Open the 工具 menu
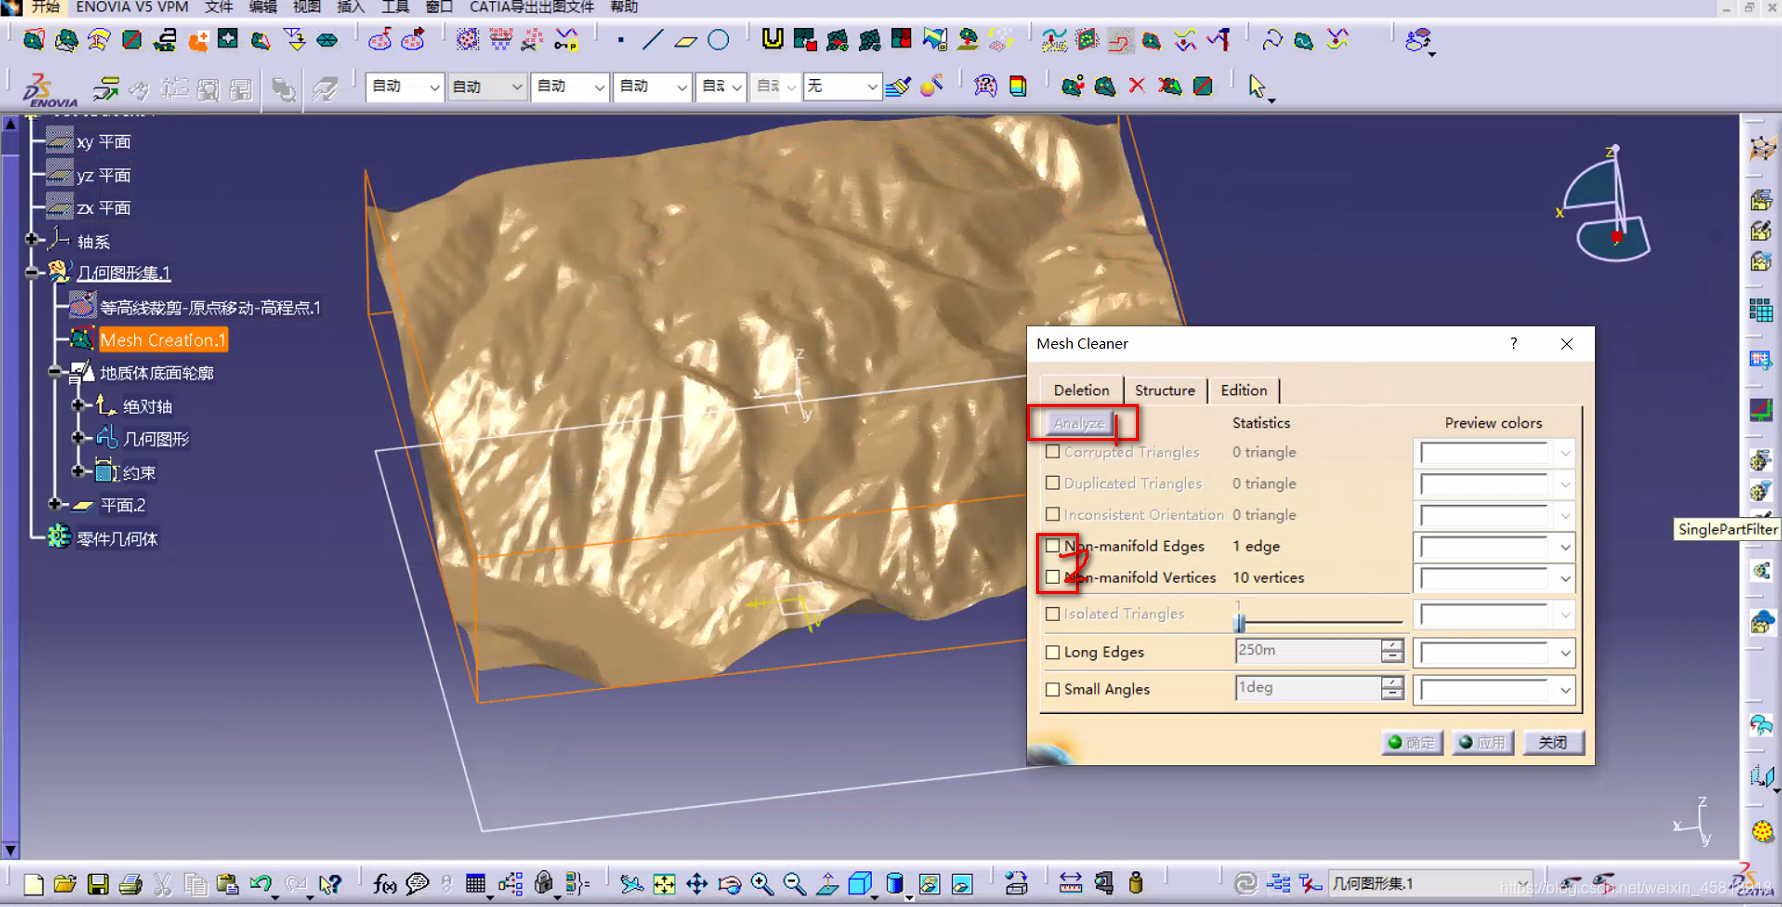The width and height of the screenshot is (1782, 907). point(395,7)
